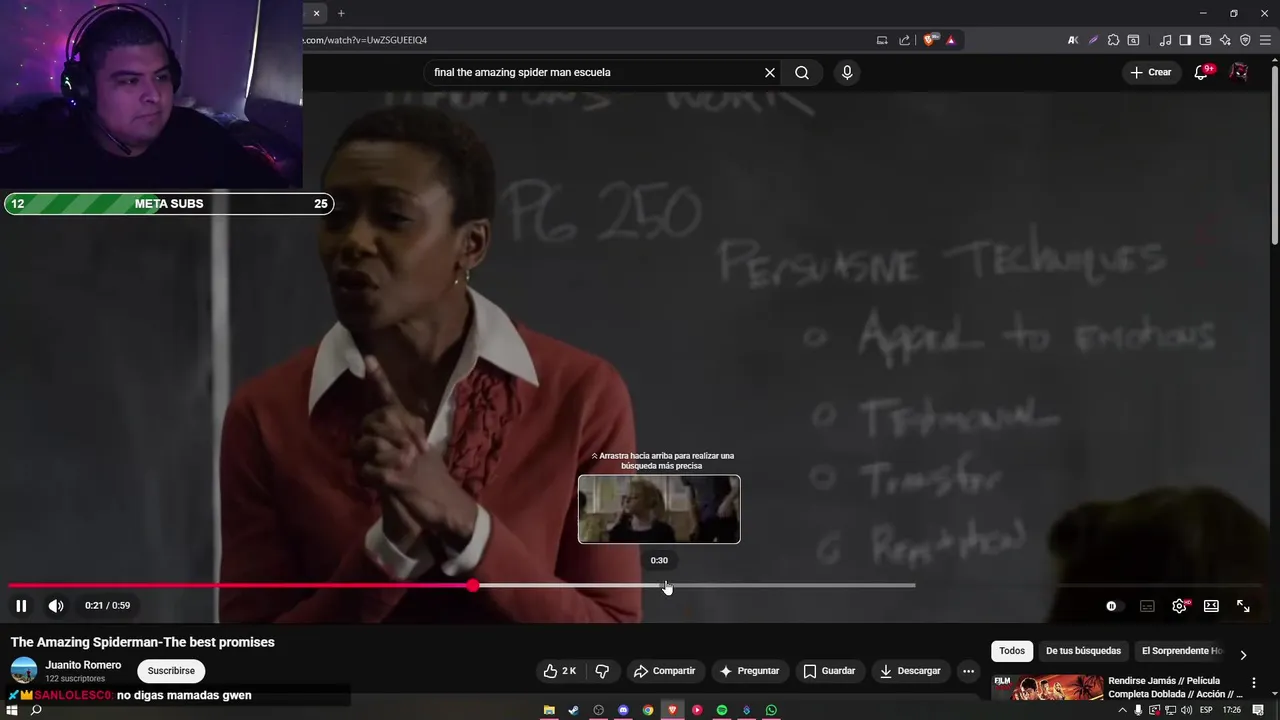Click the browser address bar URL
The image size is (1280, 720).
365,40
